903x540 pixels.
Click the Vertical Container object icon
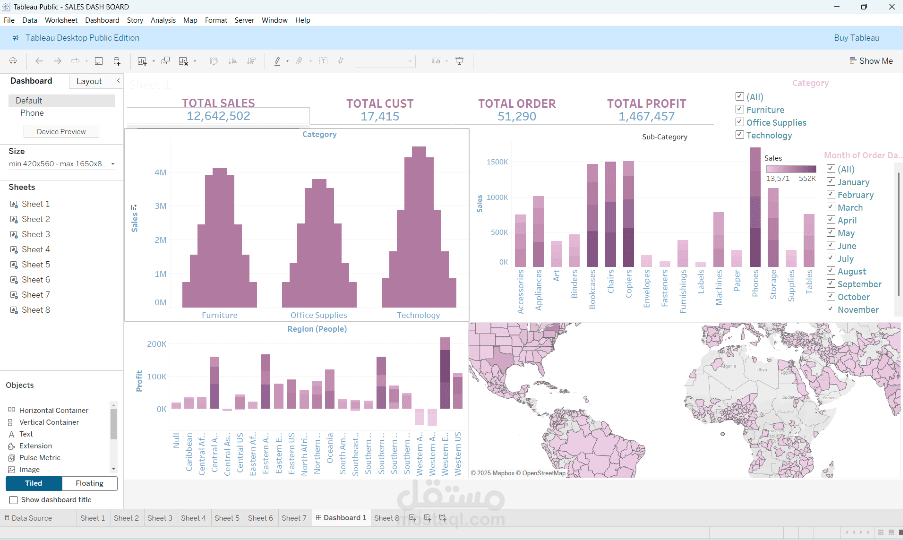tap(11, 422)
